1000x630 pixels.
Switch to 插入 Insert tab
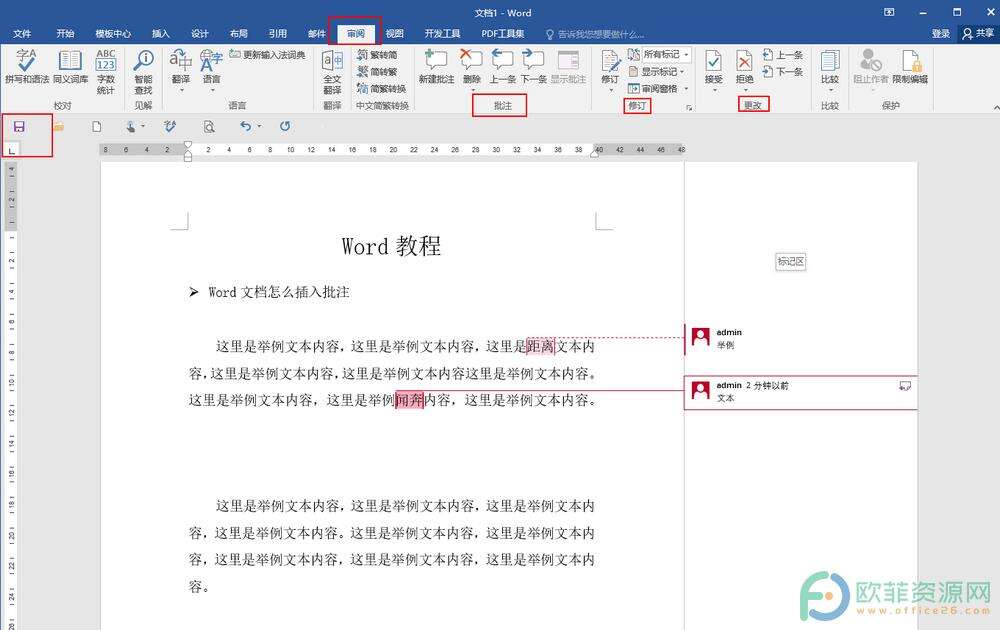161,33
